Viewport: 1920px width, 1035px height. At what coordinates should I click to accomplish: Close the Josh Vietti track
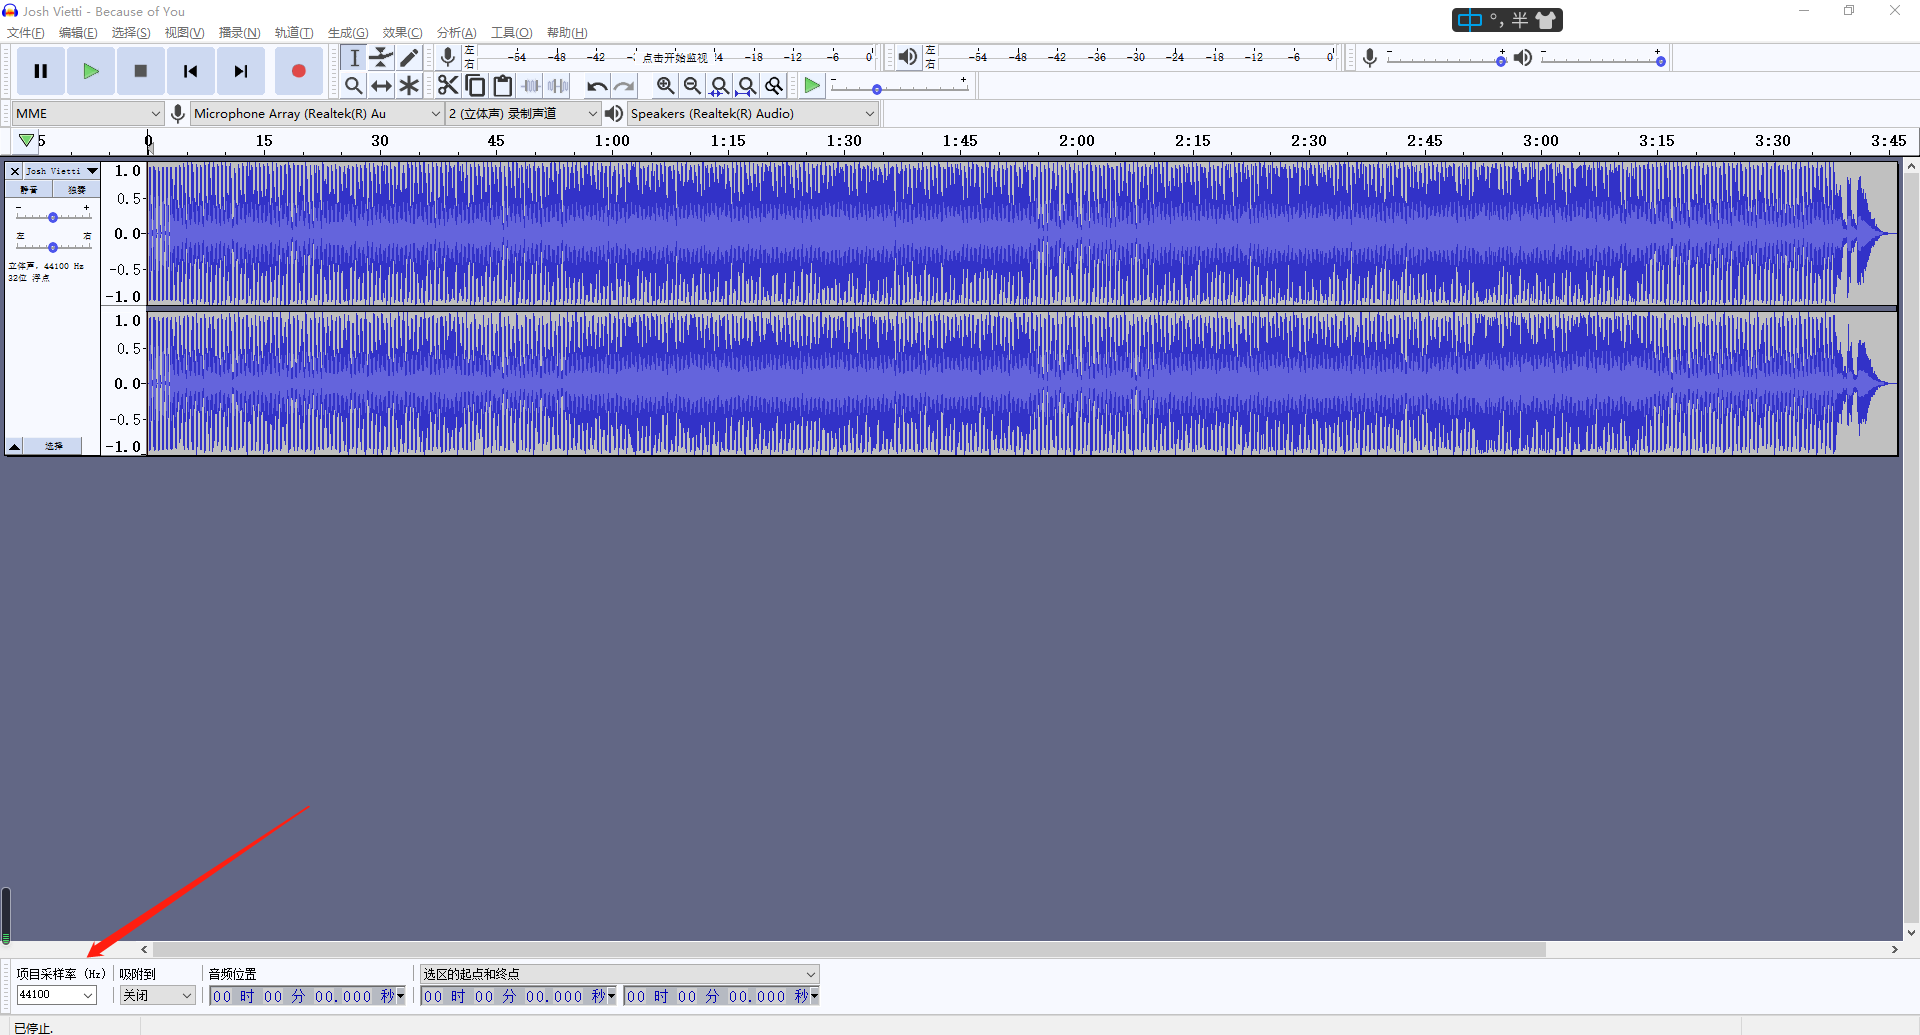15,171
